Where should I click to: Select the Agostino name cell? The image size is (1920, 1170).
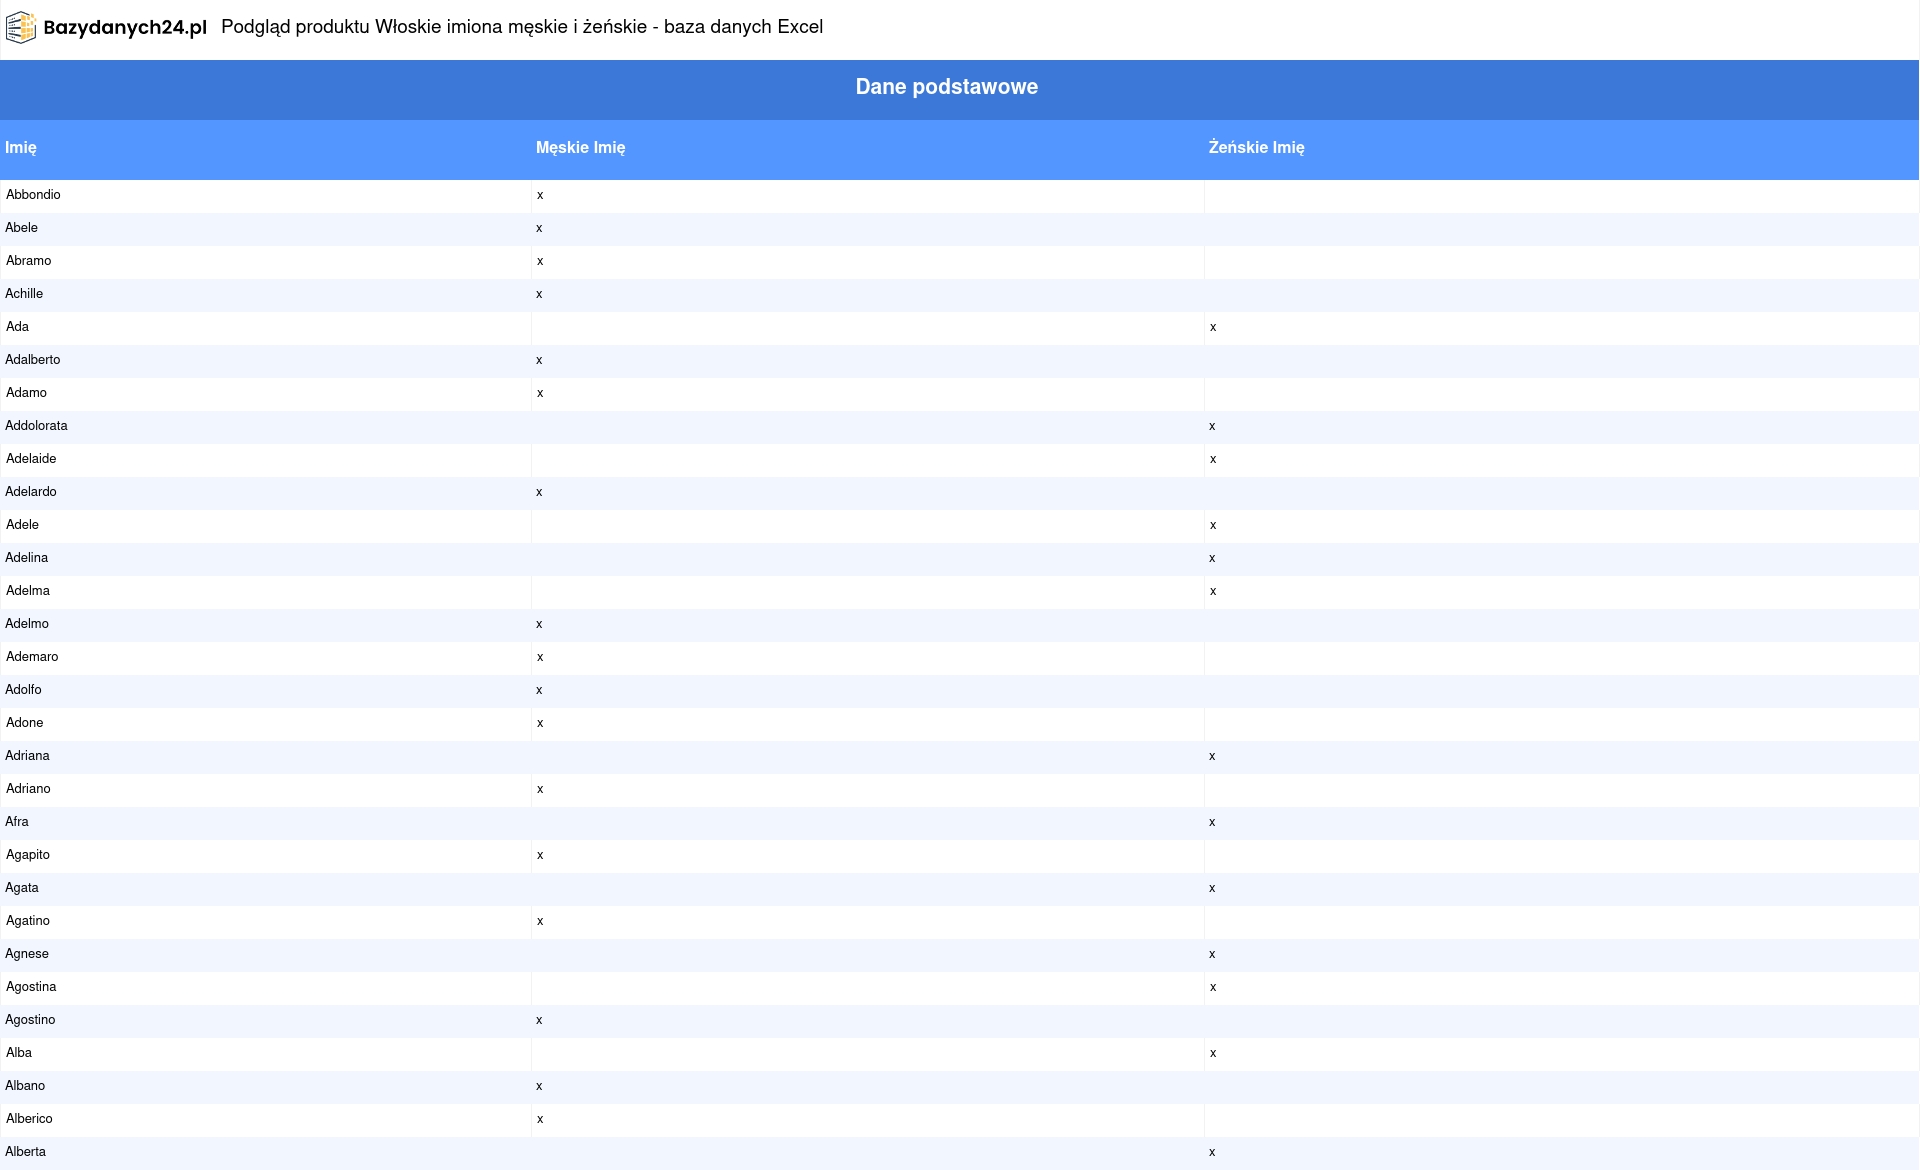[x=30, y=1020]
